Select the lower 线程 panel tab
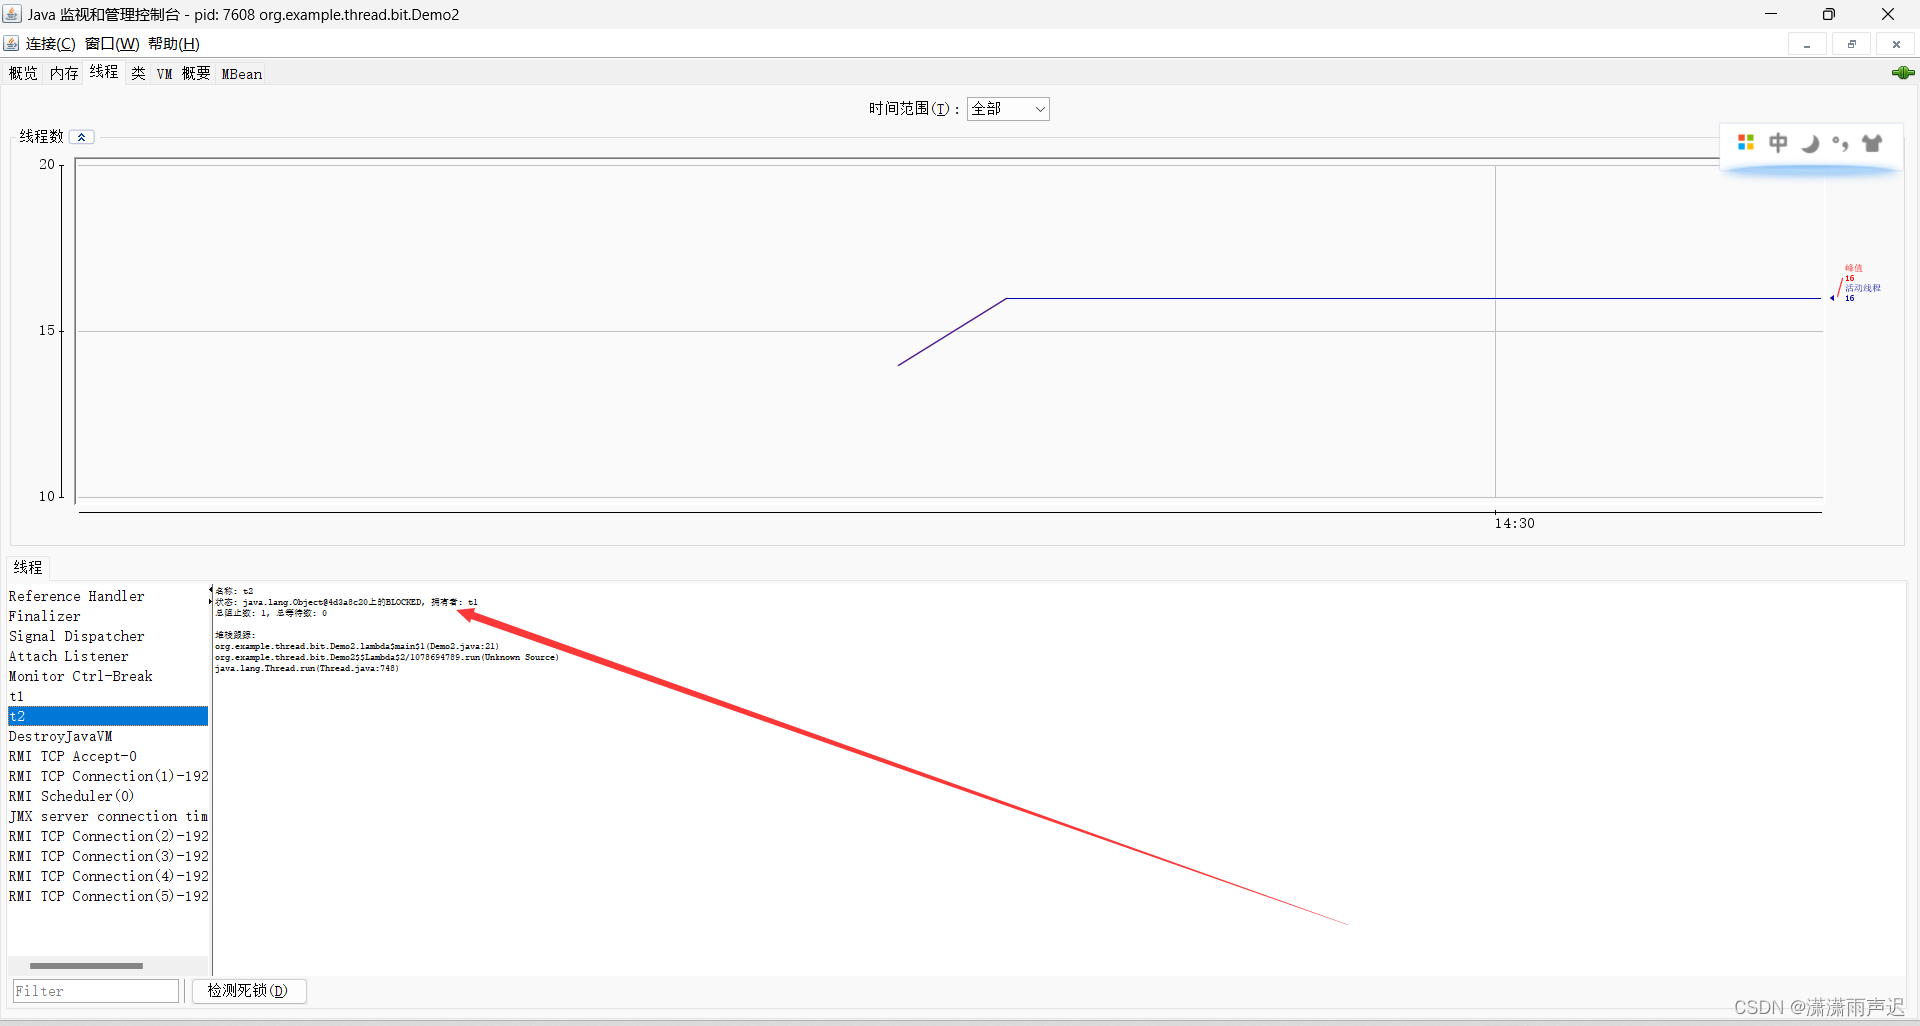The height and width of the screenshot is (1026, 1920). pos(28,567)
